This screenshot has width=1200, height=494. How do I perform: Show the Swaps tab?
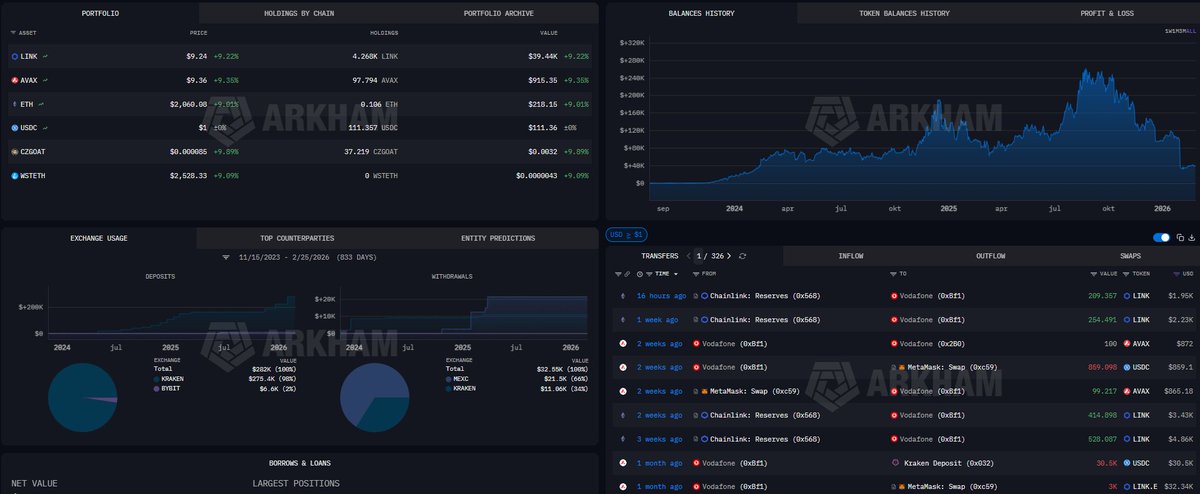[x=1130, y=256]
